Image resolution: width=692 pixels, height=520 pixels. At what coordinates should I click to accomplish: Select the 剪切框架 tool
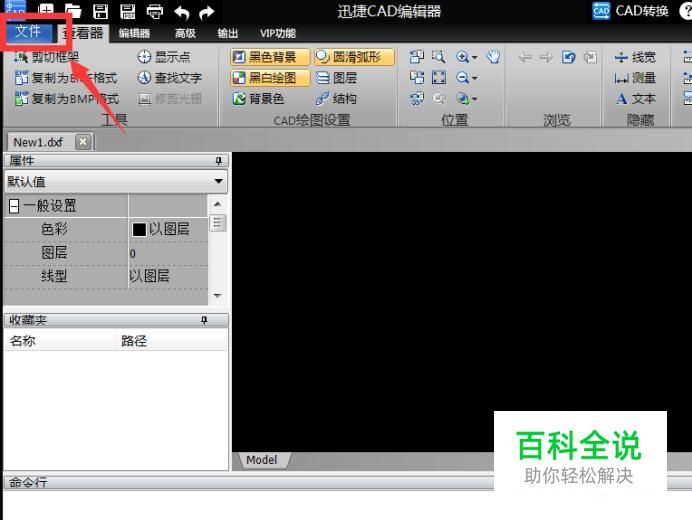[x=46, y=57]
